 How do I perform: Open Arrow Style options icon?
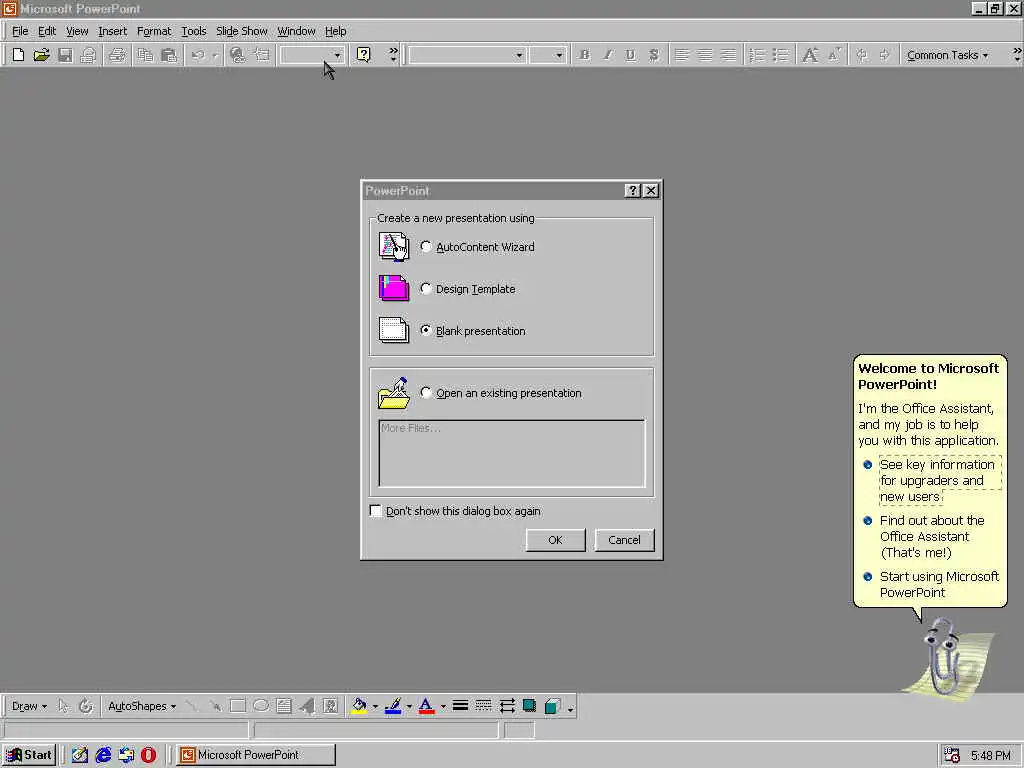pos(507,706)
